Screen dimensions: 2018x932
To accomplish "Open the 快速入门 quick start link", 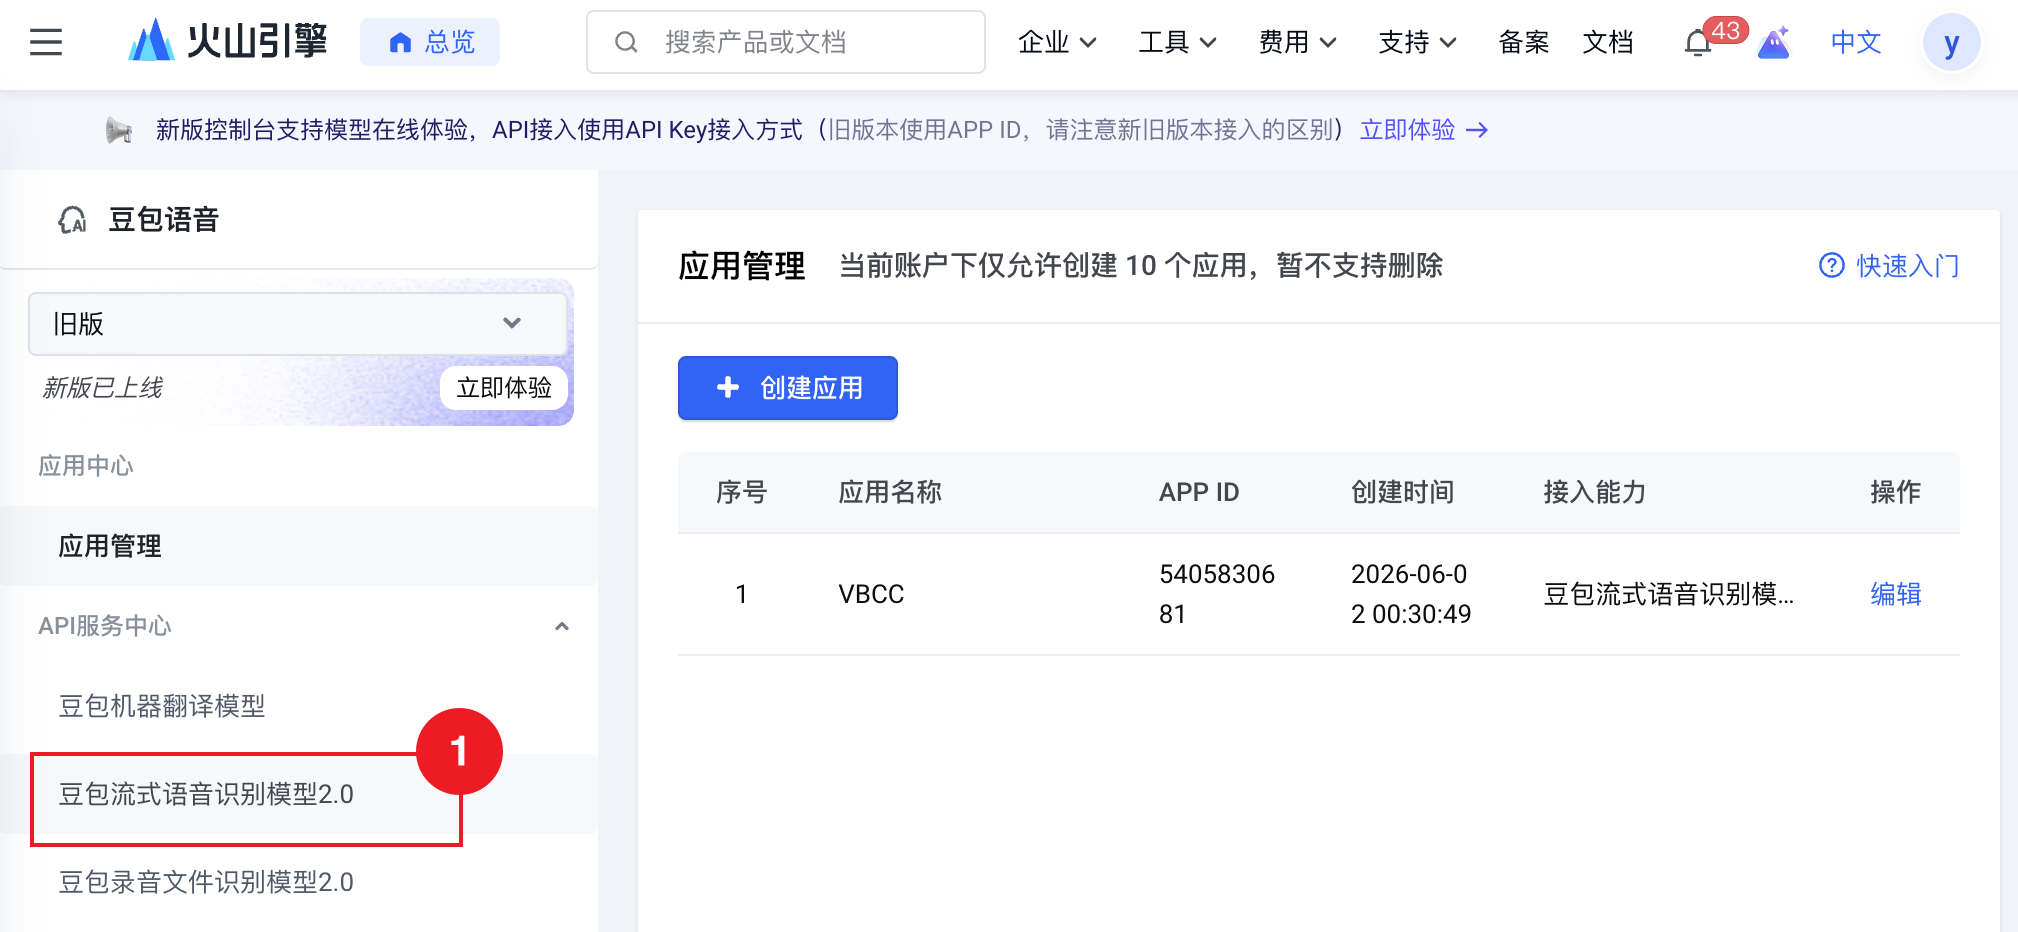I will (x=1908, y=265).
